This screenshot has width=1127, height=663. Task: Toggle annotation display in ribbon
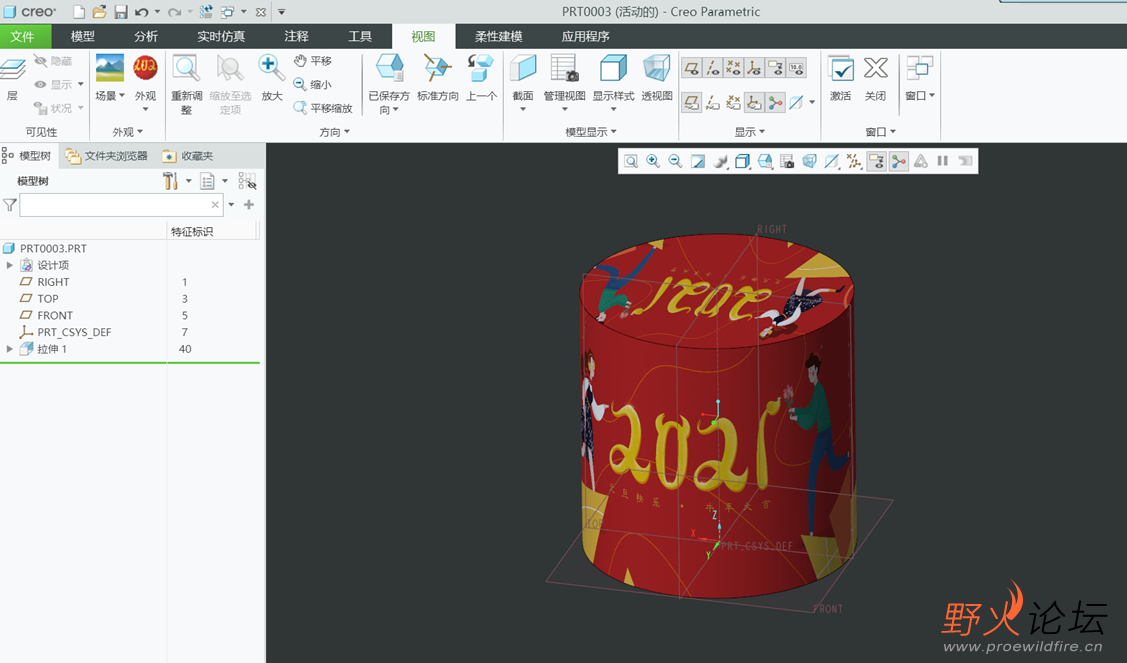click(775, 68)
